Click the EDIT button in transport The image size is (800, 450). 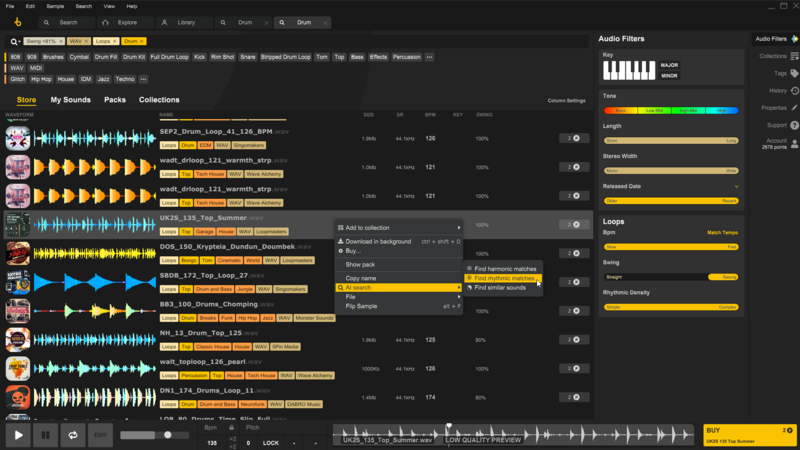(100, 435)
